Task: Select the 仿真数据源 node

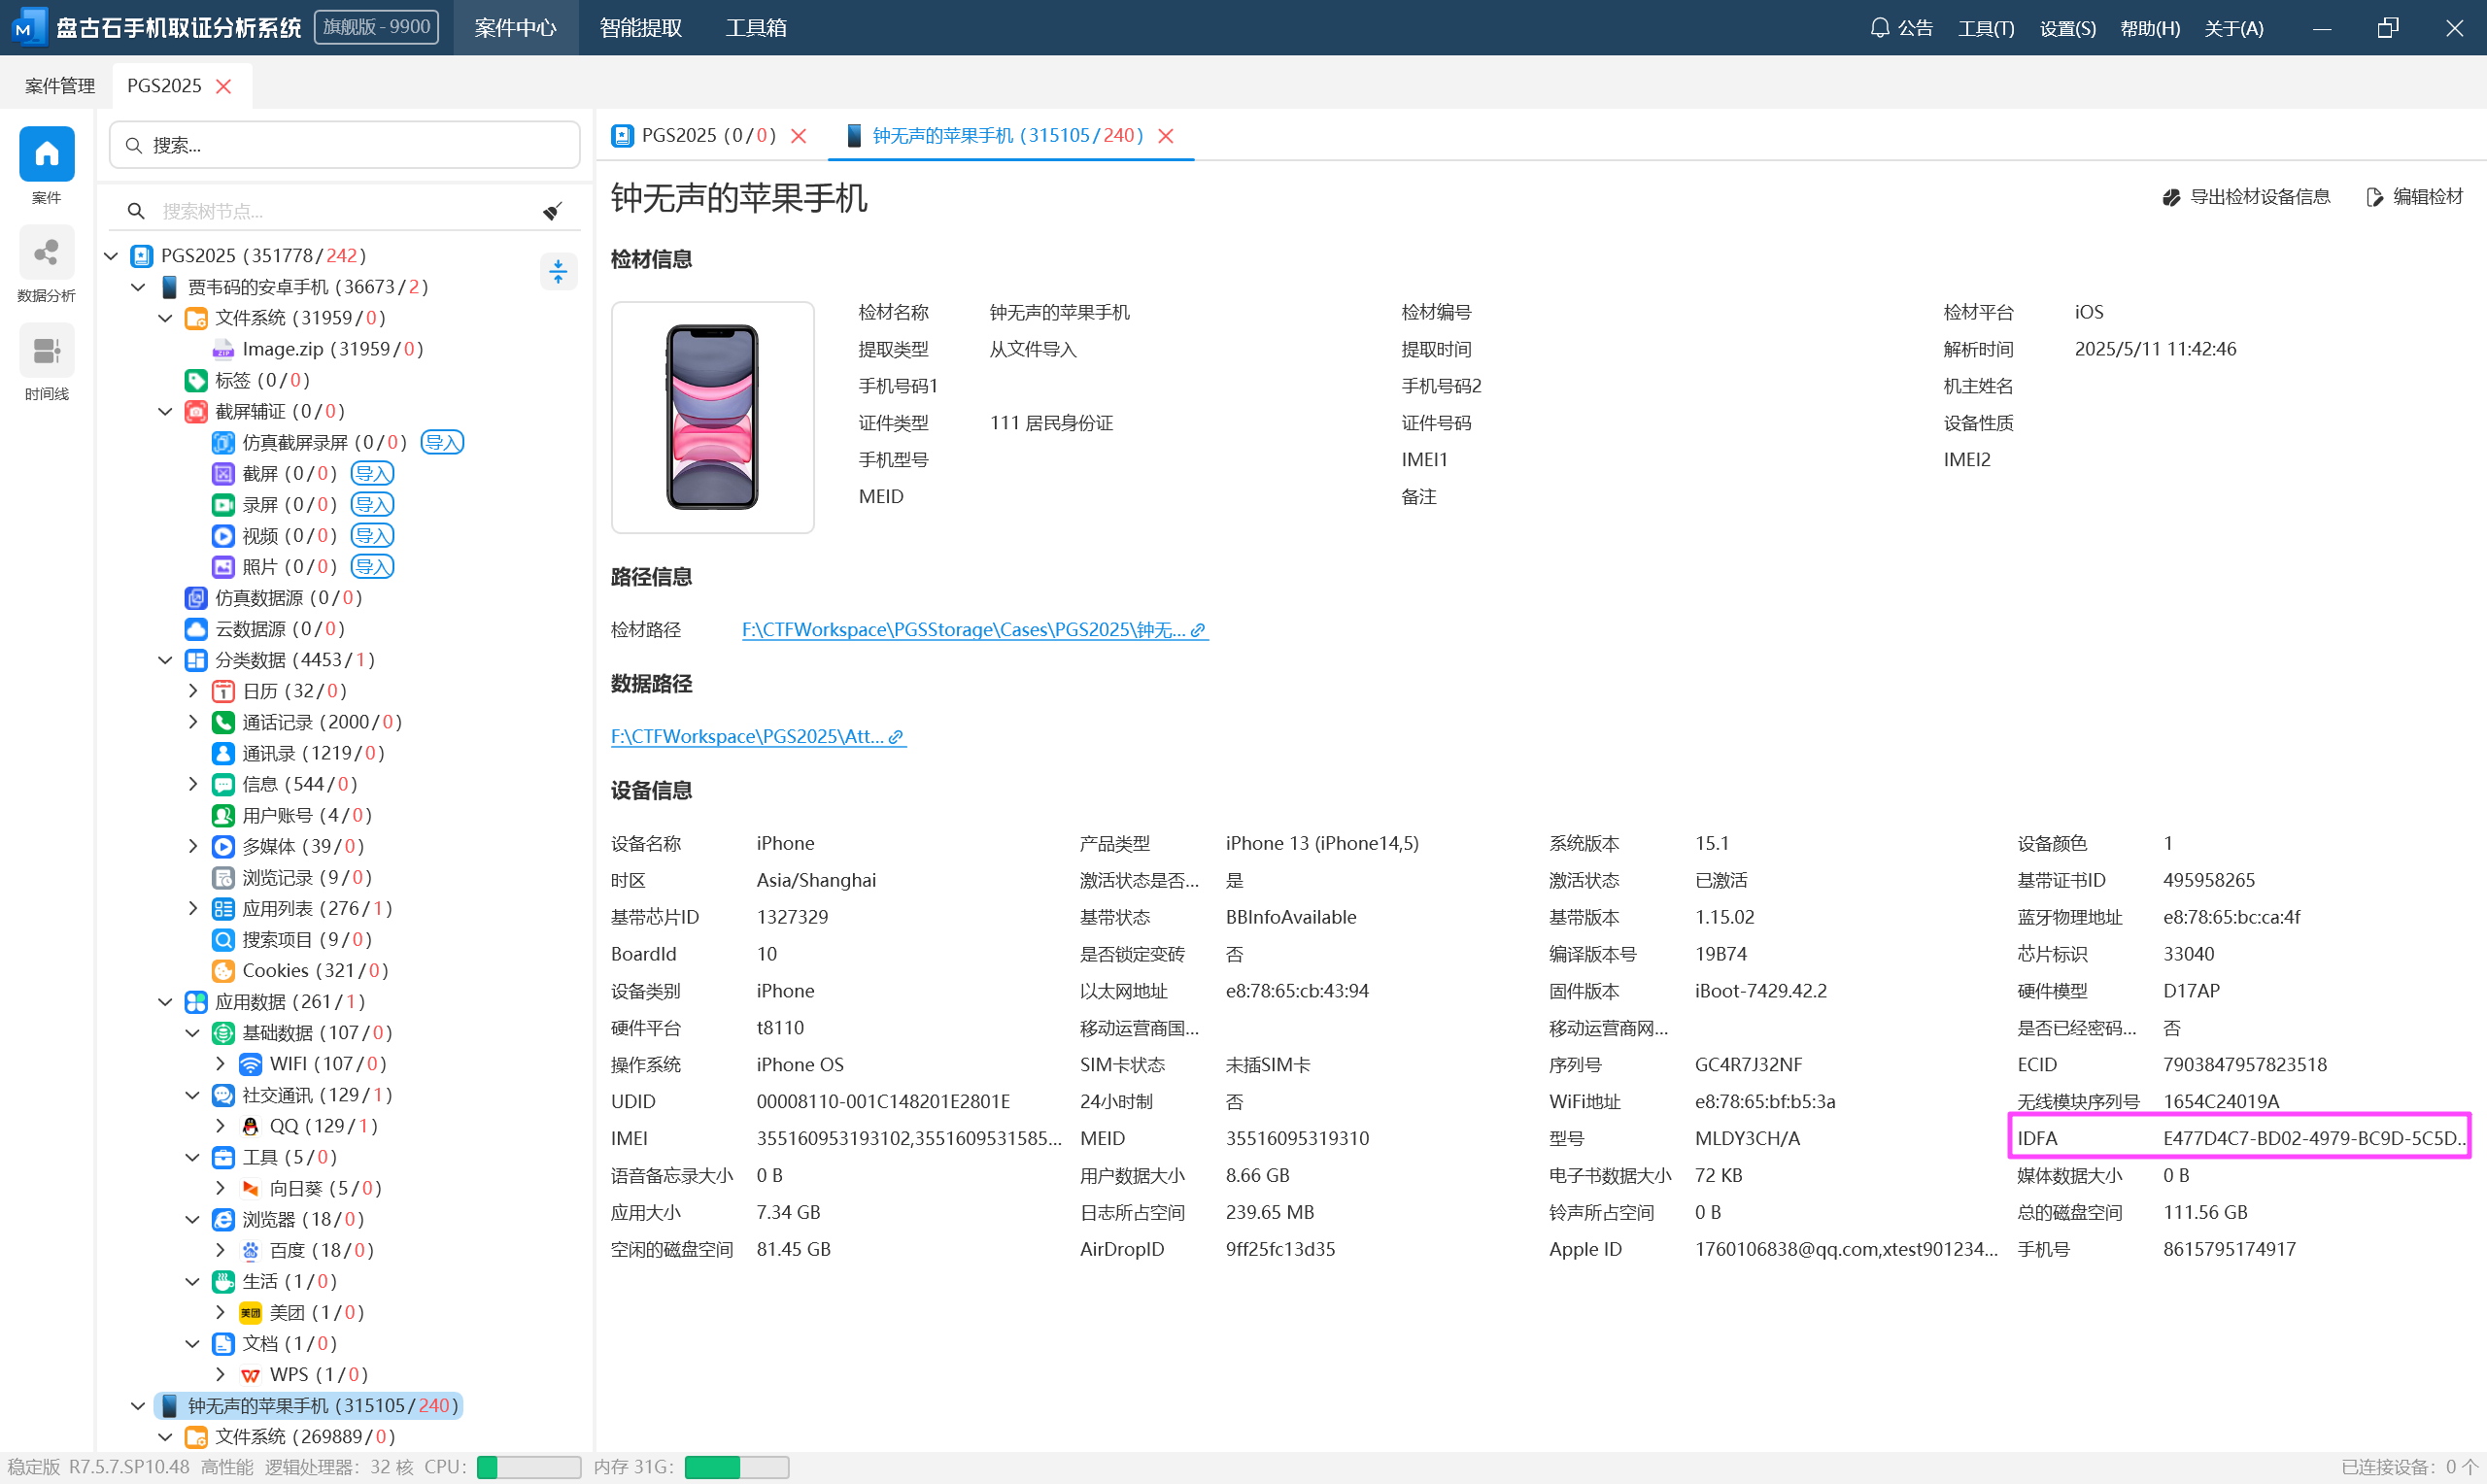Action: pyautogui.click(x=274, y=597)
